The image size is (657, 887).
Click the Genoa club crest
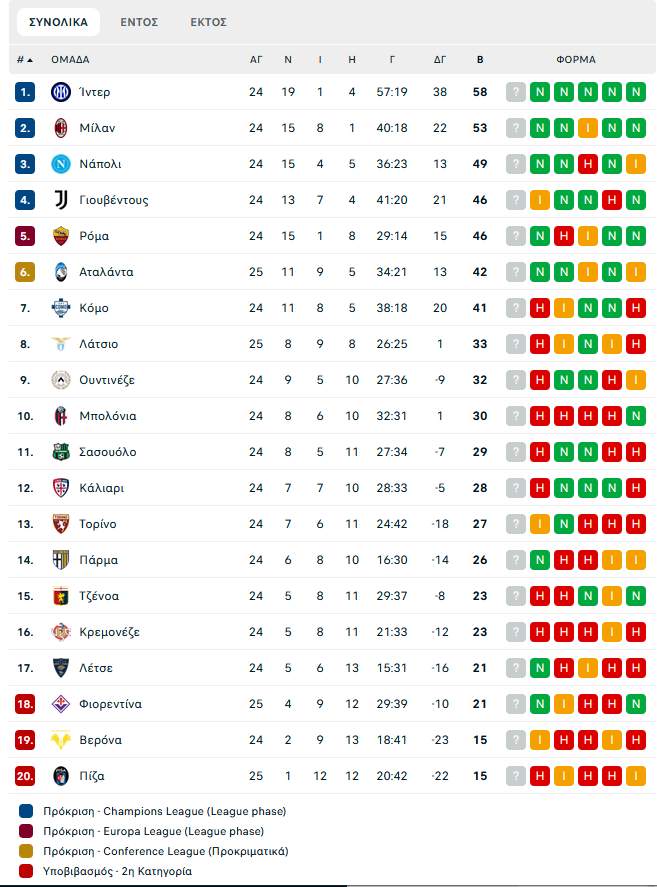pos(60,596)
